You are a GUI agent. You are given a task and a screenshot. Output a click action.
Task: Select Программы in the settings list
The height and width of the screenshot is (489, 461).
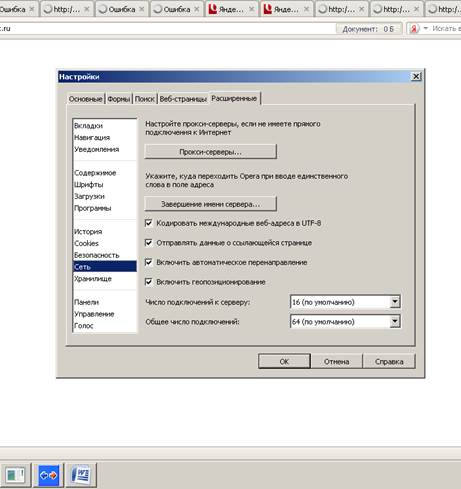pos(105,208)
